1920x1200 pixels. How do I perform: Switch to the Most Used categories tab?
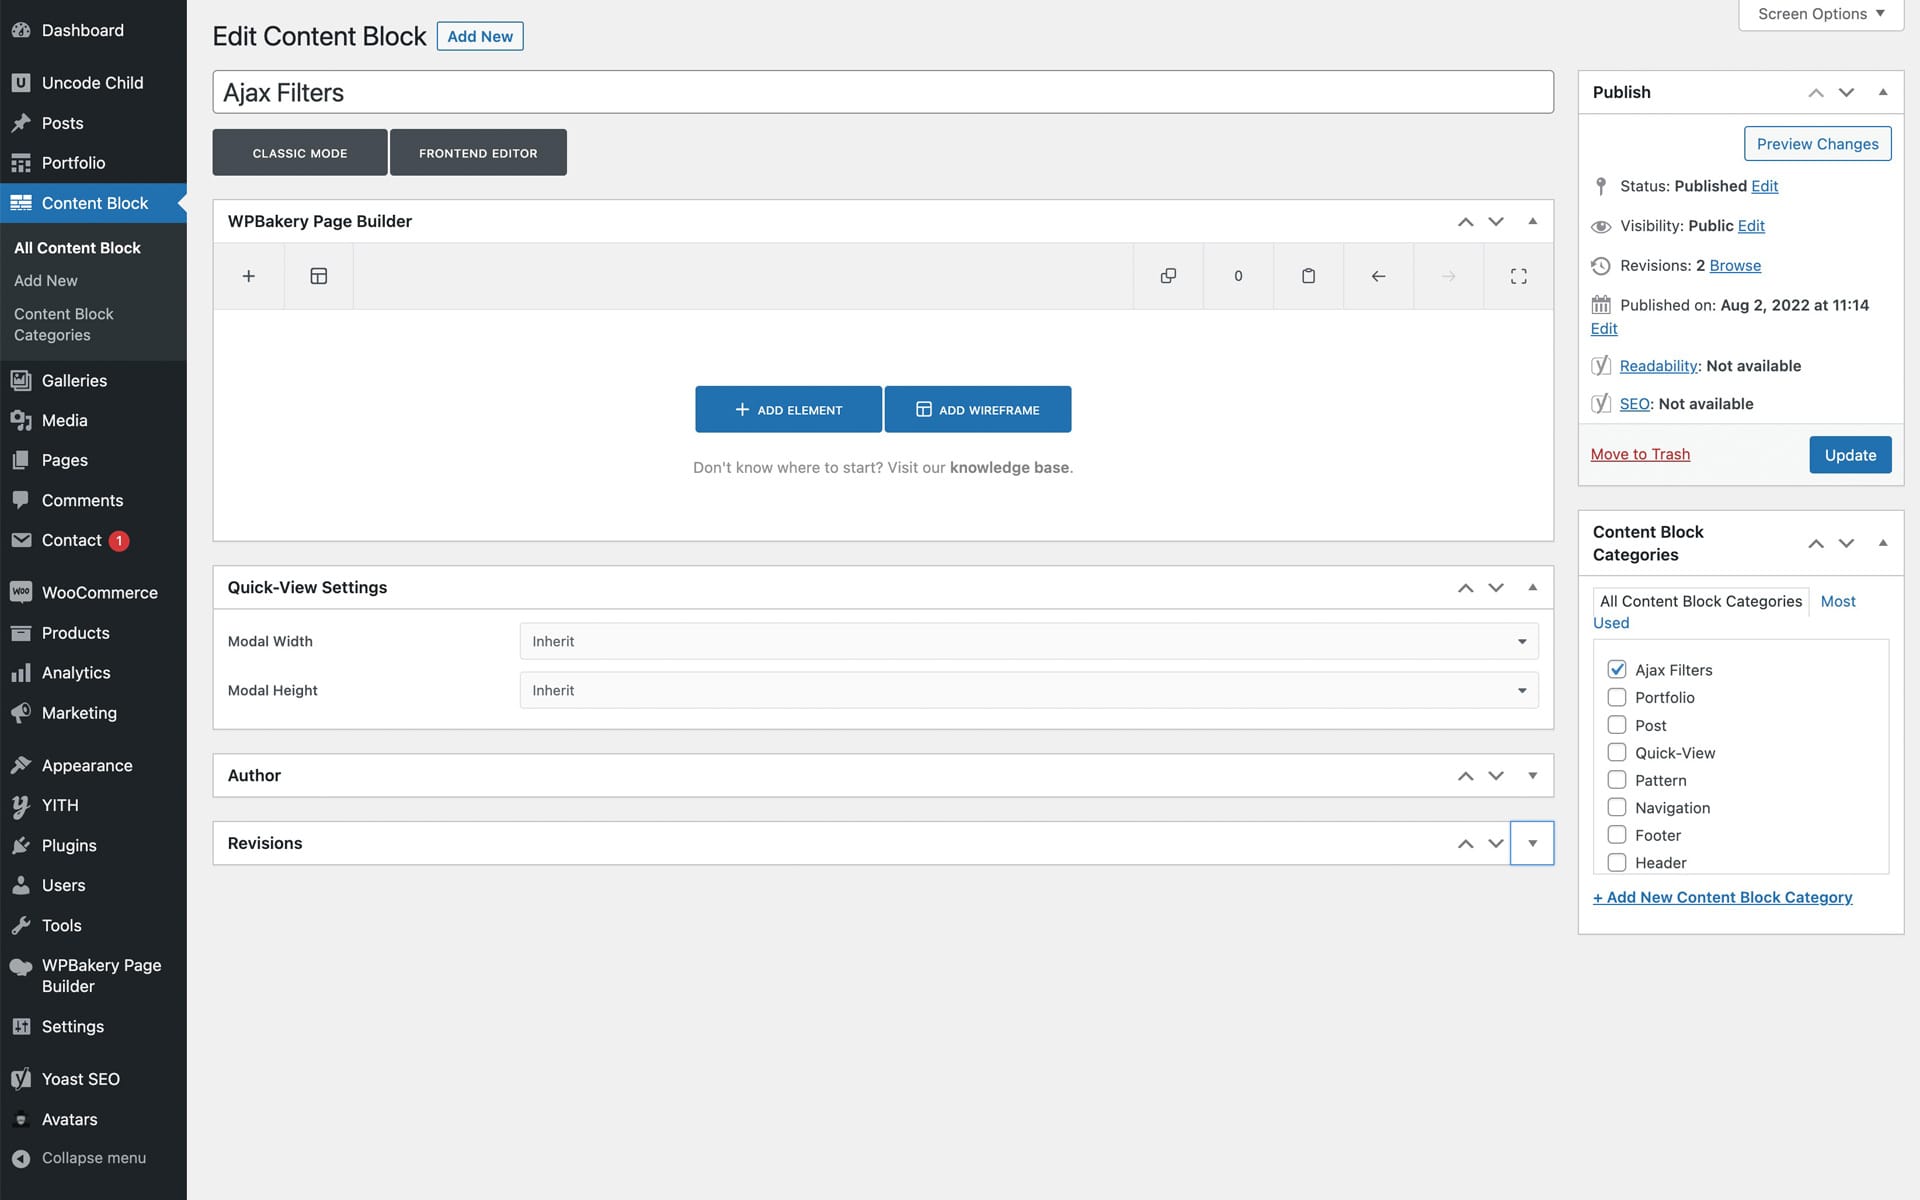click(1837, 601)
